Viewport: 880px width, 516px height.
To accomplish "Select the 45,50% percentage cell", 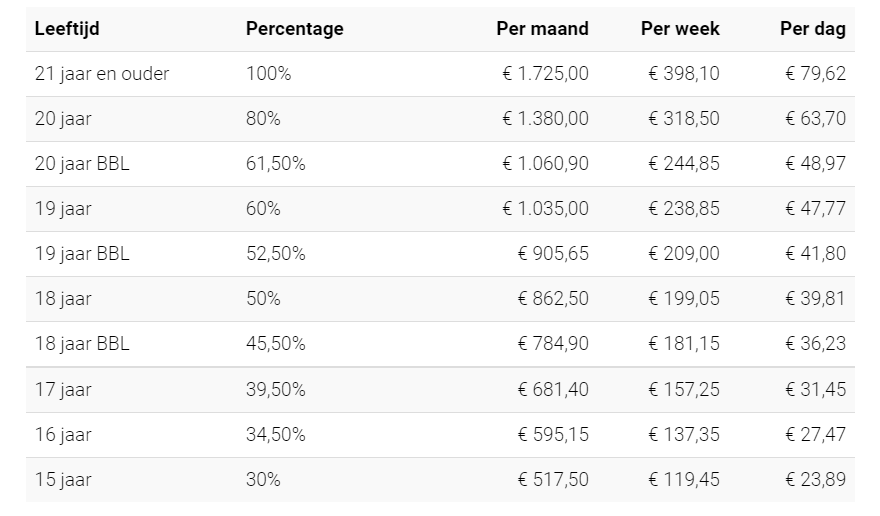I will tap(276, 344).
